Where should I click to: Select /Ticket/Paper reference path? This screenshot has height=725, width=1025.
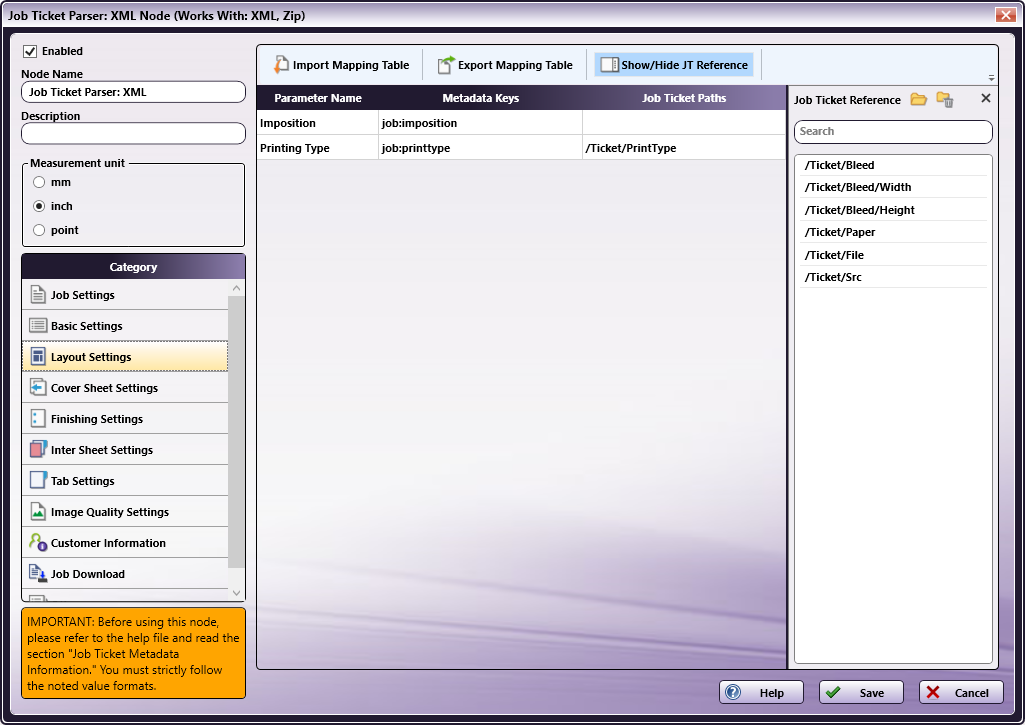(893, 232)
